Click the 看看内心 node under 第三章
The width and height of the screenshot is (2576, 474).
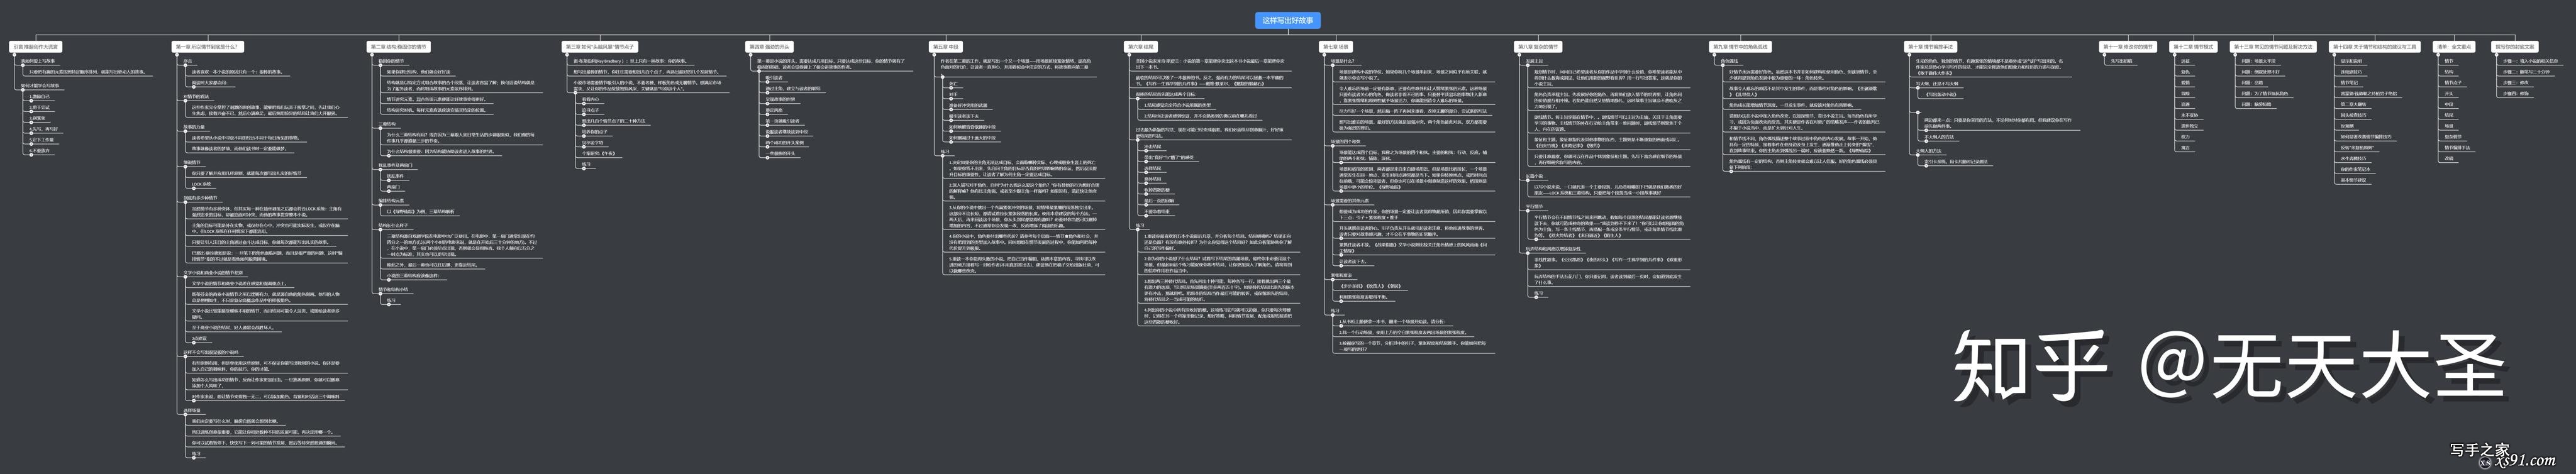(591, 99)
